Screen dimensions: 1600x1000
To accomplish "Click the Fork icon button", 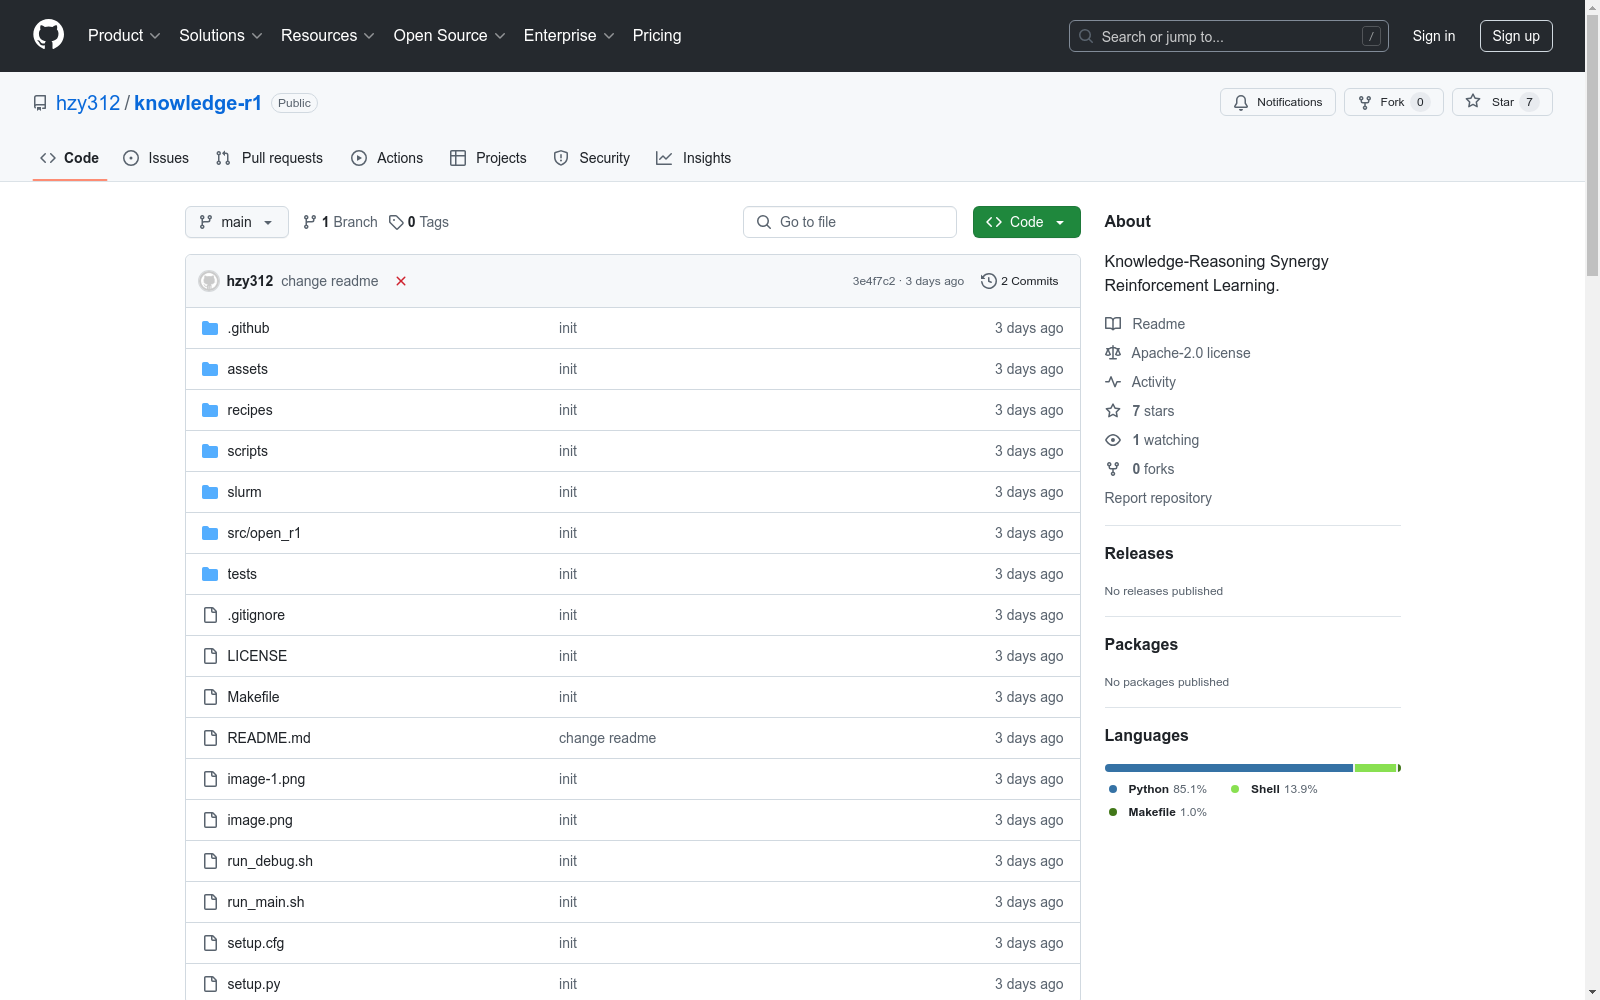I will [1365, 102].
